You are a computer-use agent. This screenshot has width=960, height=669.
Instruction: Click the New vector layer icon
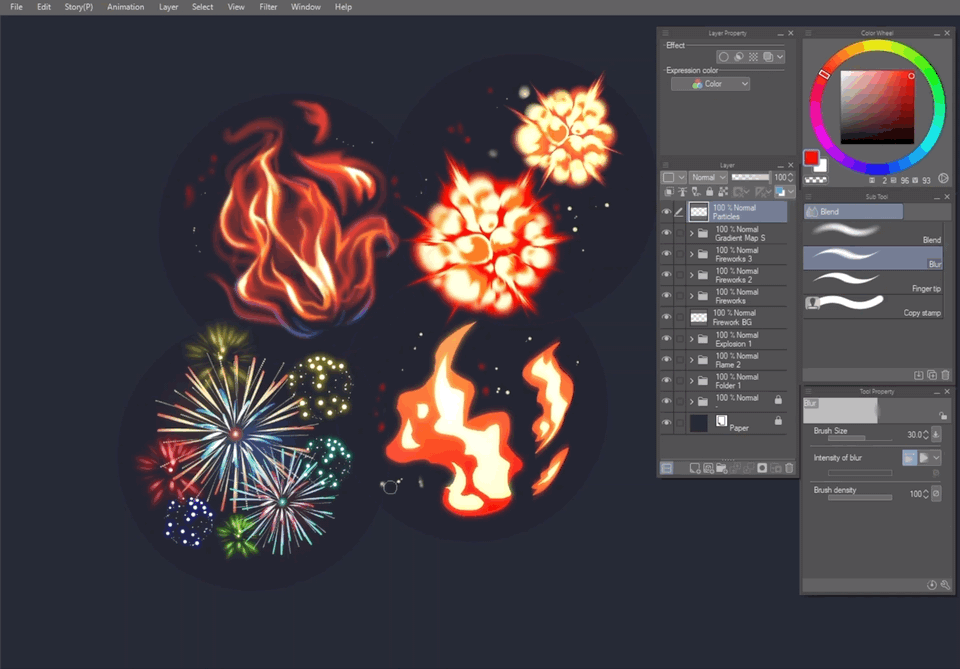click(708, 468)
